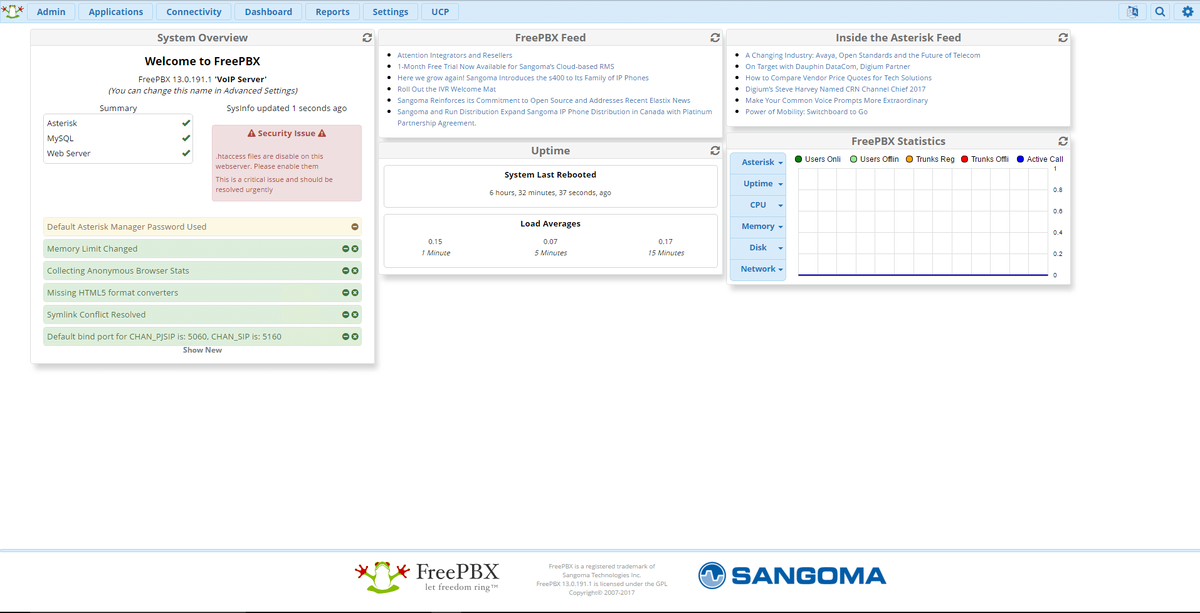Click minus icon on Collecting Anonymous Browser Stats notice

click(346, 271)
